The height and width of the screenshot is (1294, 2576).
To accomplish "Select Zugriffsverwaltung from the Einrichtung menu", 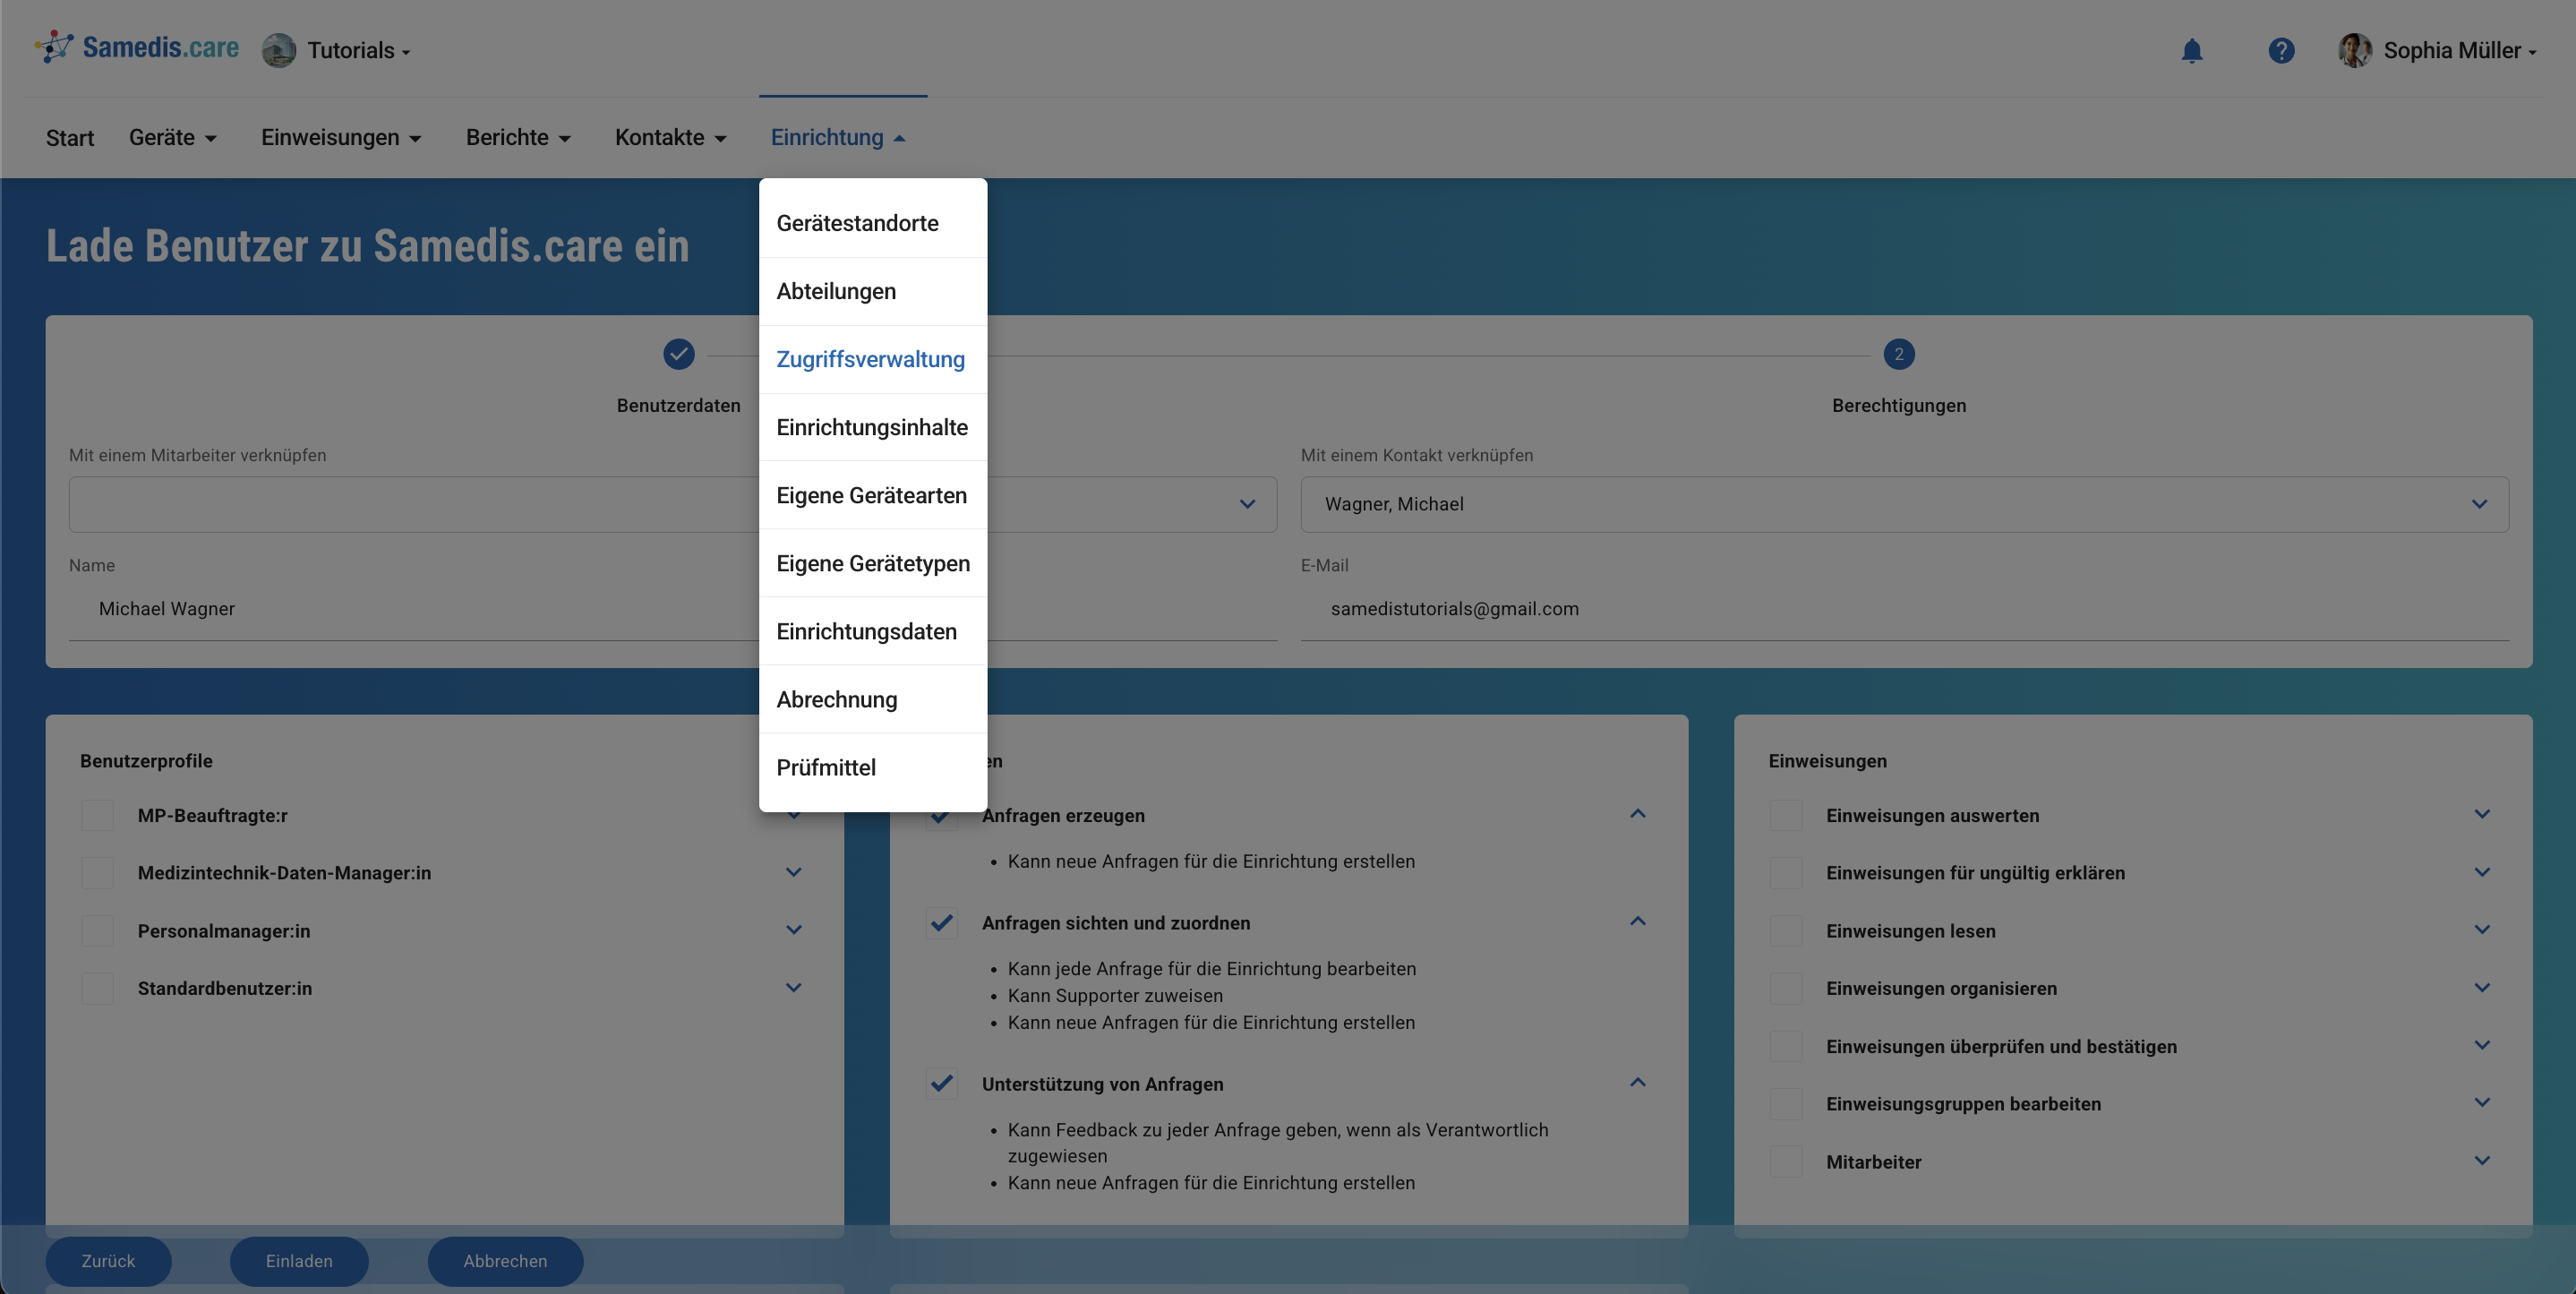I will (x=870, y=359).
